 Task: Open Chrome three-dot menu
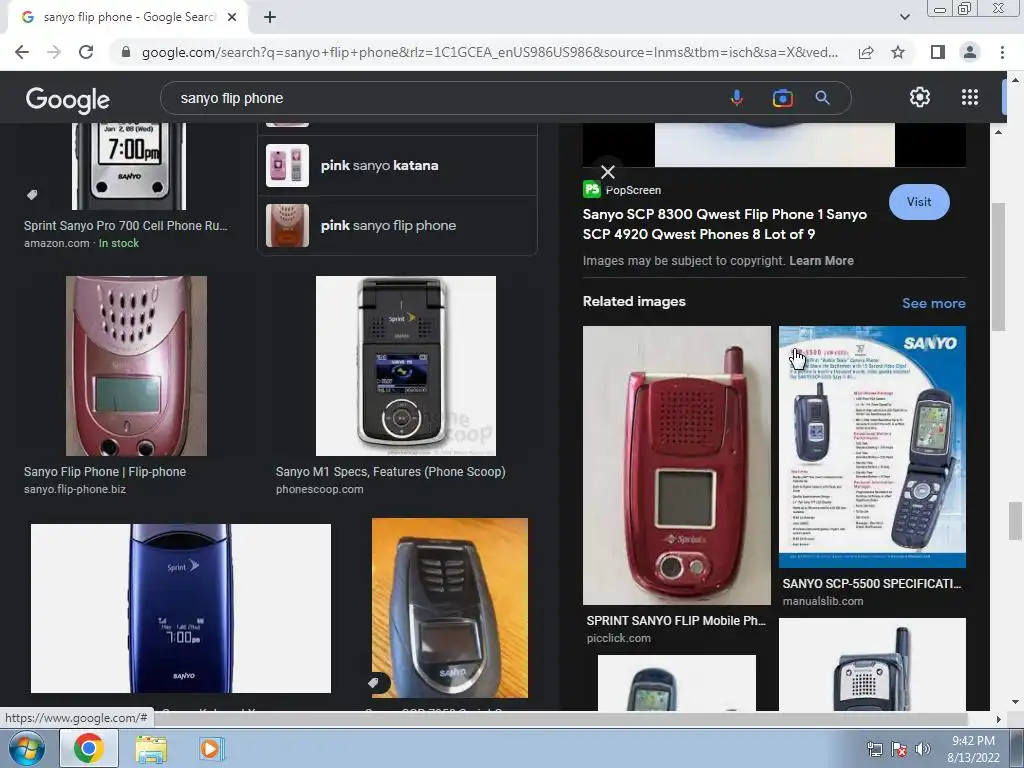[1002, 52]
